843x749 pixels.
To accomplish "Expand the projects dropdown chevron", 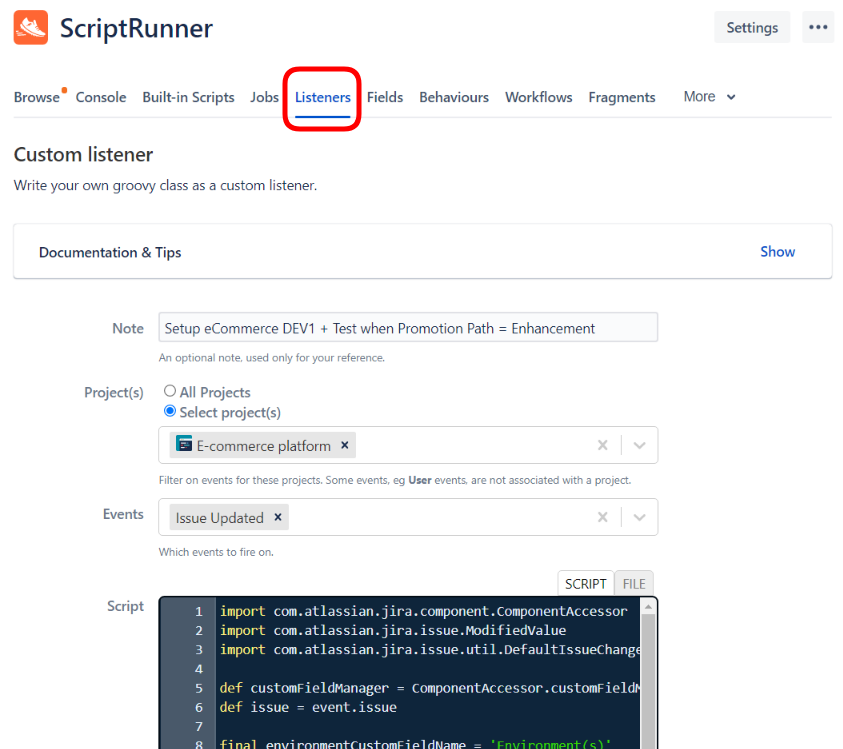I will [x=639, y=446].
